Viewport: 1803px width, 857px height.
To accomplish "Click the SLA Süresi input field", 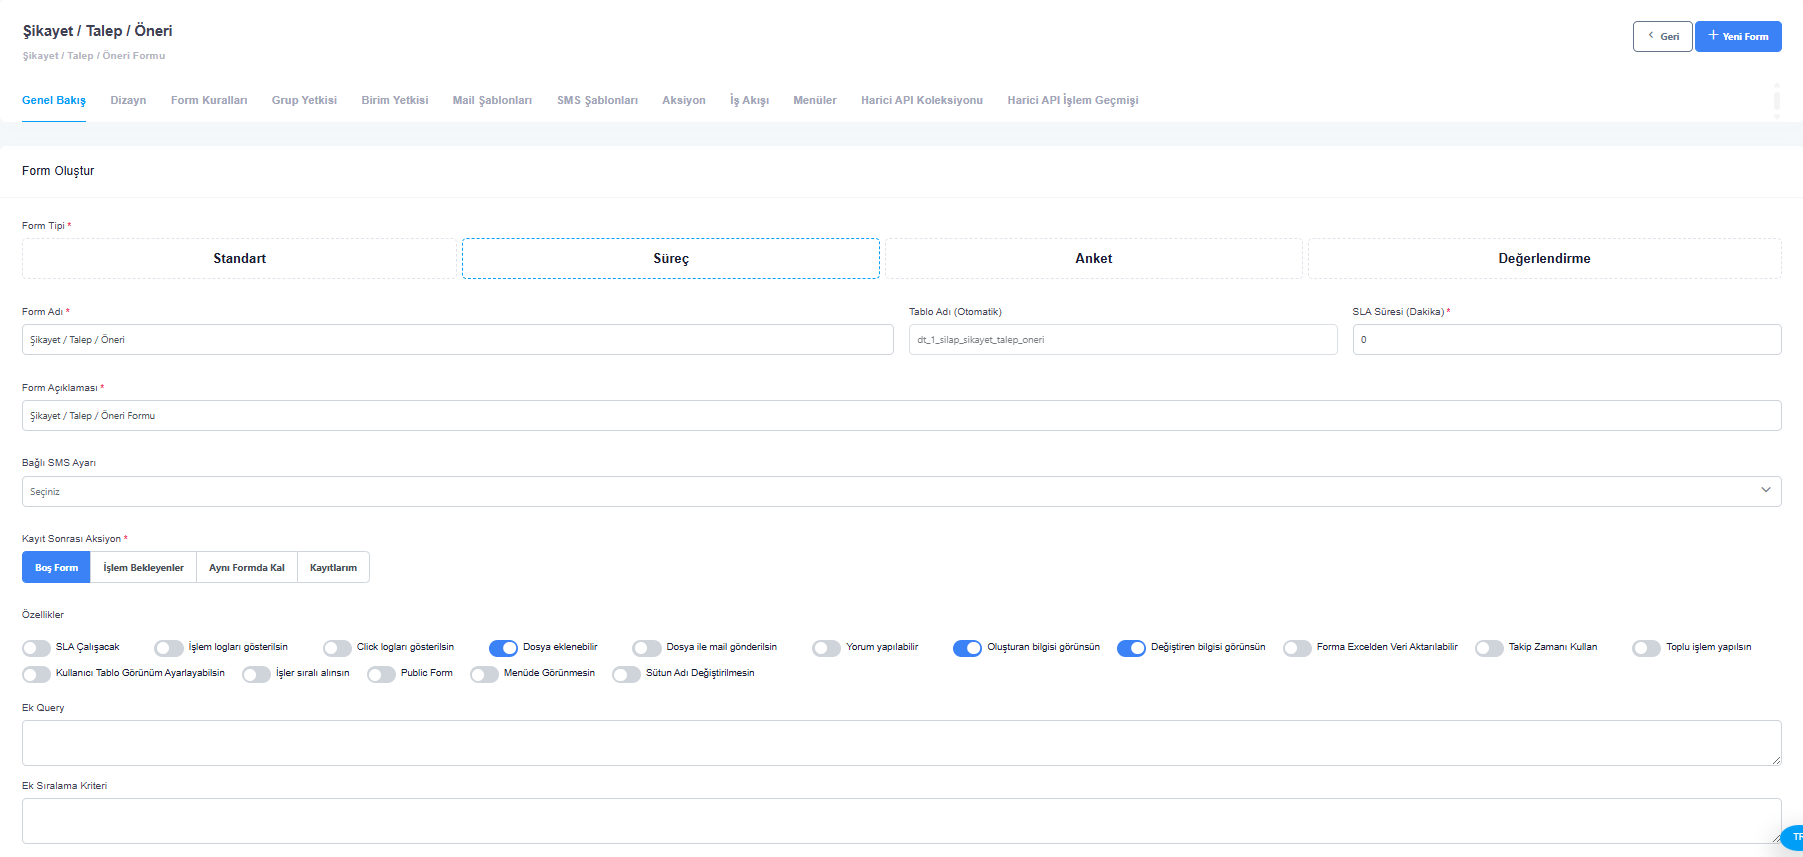I will [x=1566, y=339].
